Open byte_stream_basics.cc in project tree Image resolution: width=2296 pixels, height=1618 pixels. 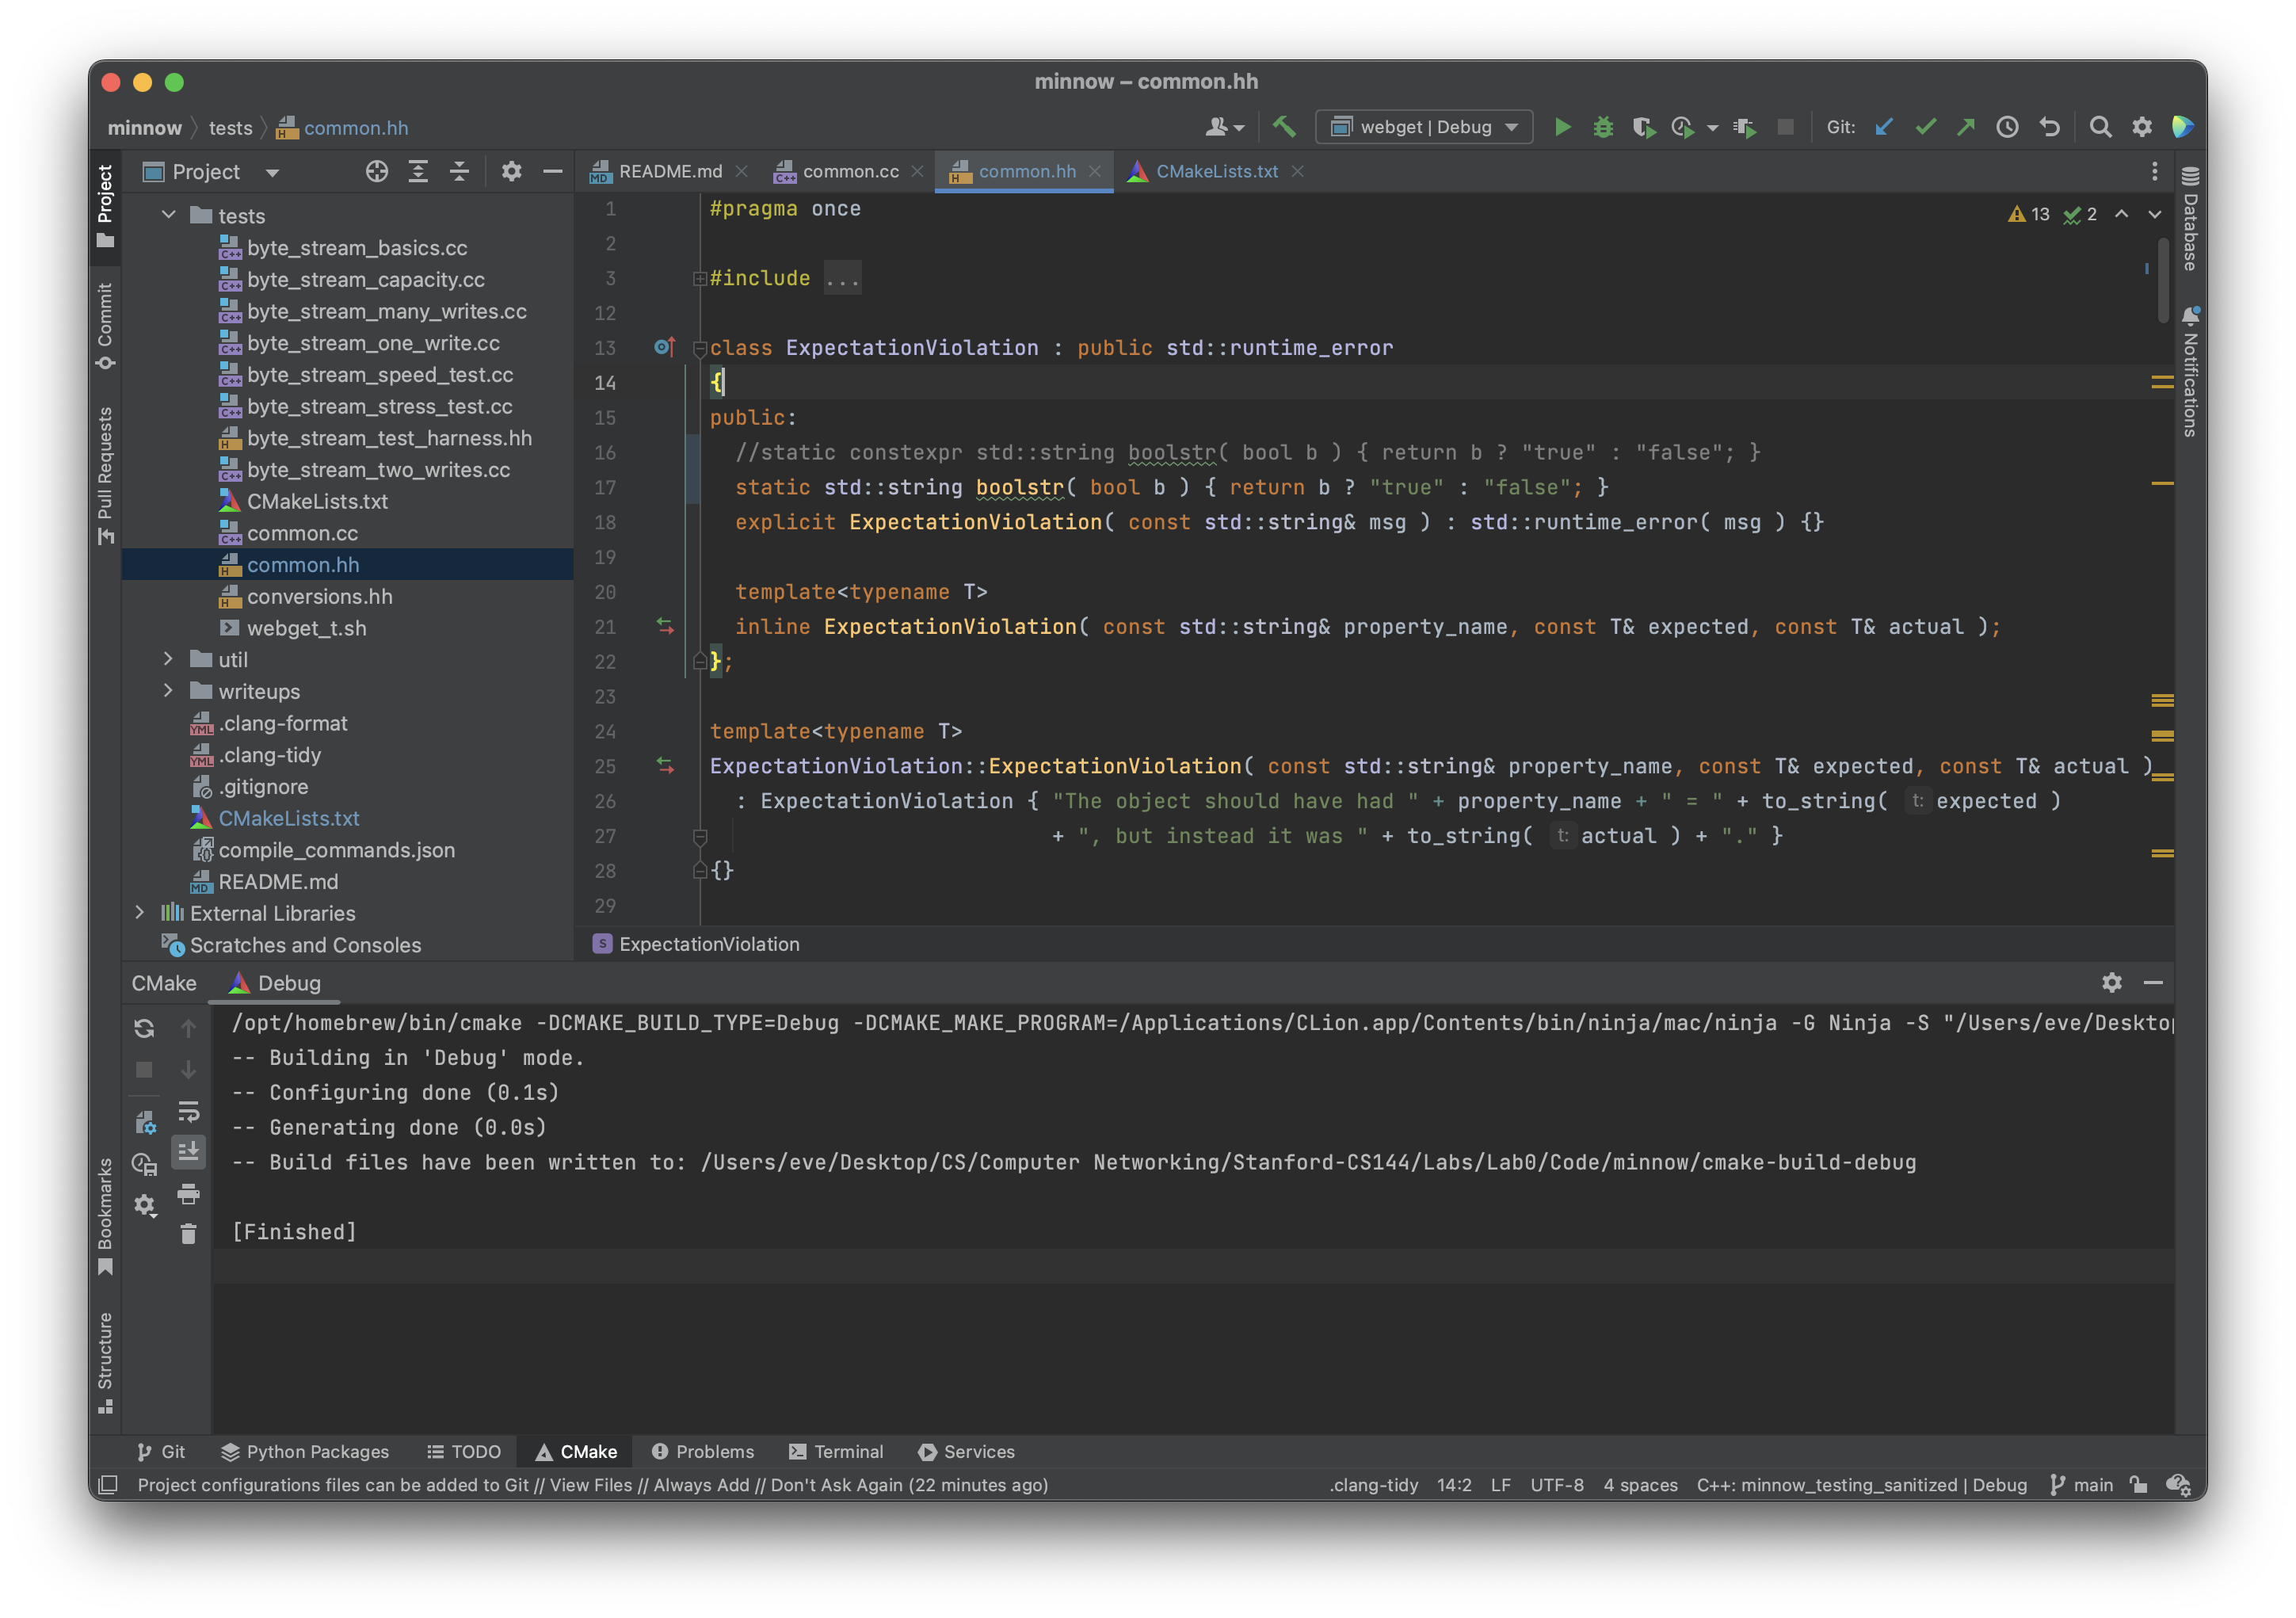point(357,248)
